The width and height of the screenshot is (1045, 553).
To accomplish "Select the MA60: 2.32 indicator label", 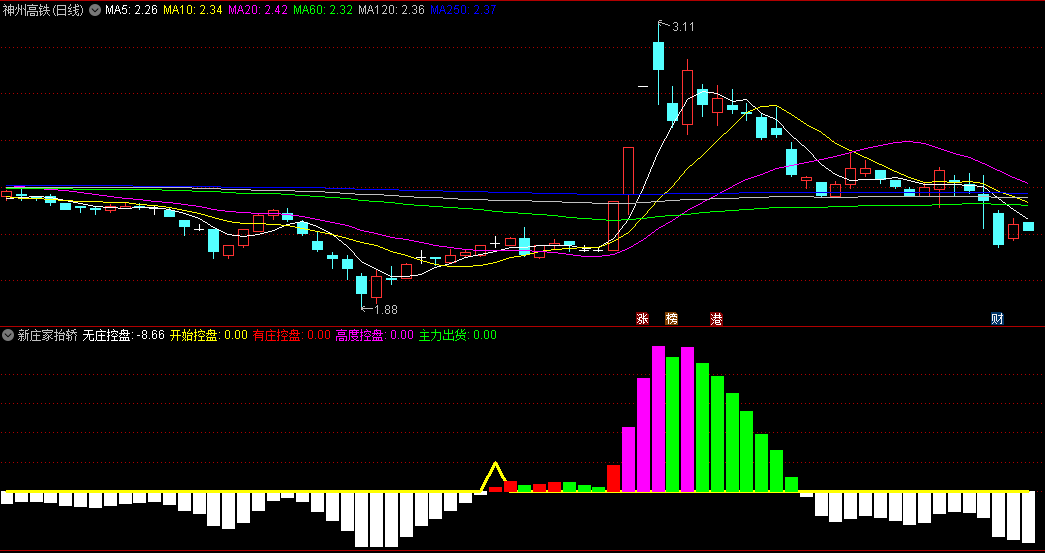I will [x=323, y=10].
